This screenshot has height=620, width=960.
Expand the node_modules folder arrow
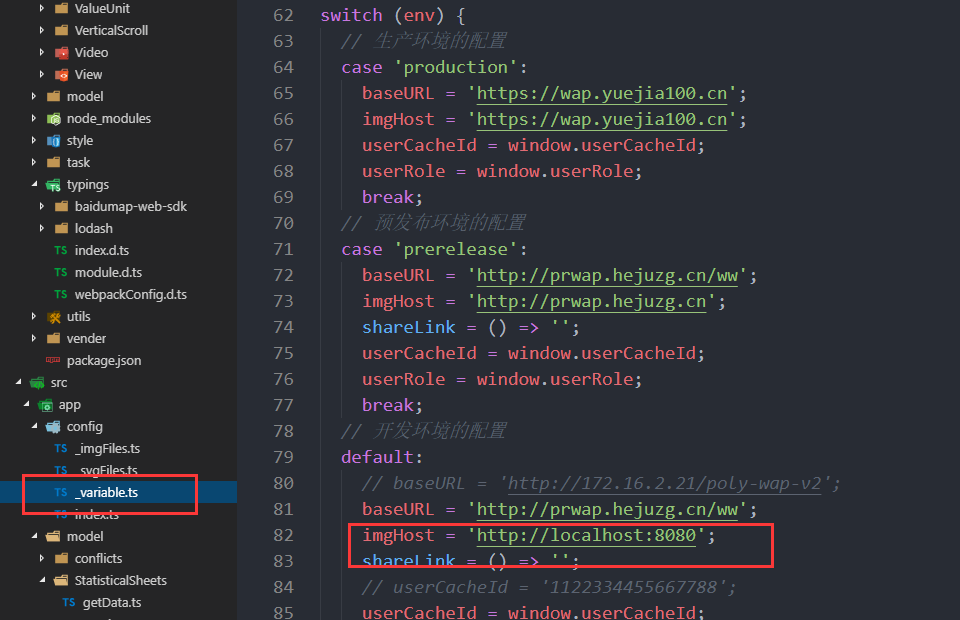pos(34,118)
